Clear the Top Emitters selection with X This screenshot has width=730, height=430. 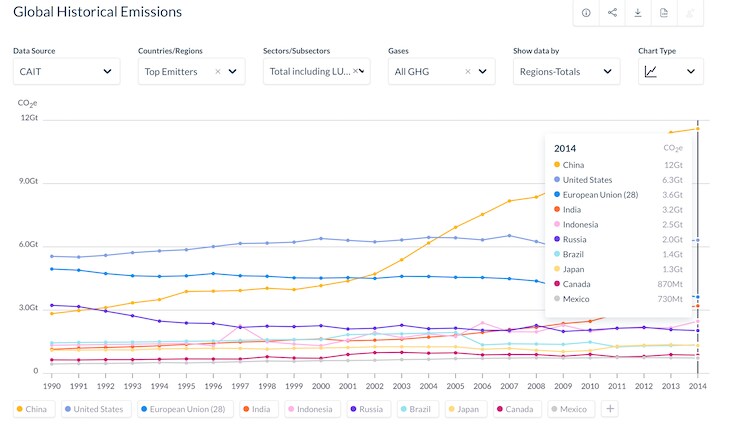(217, 72)
